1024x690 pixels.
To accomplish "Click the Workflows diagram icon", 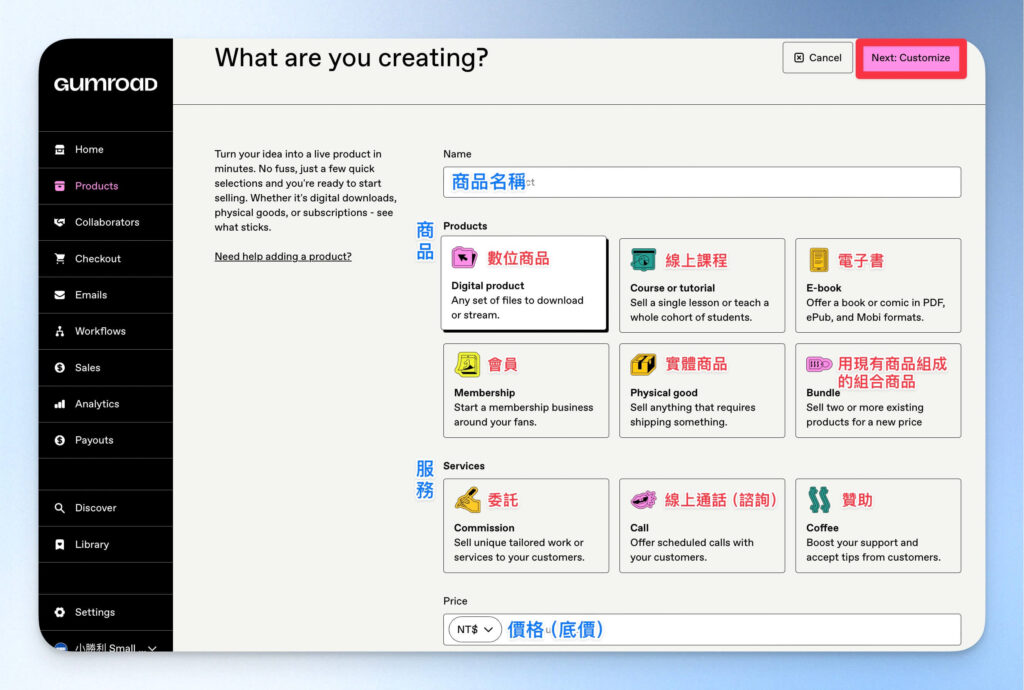I will pos(59,331).
